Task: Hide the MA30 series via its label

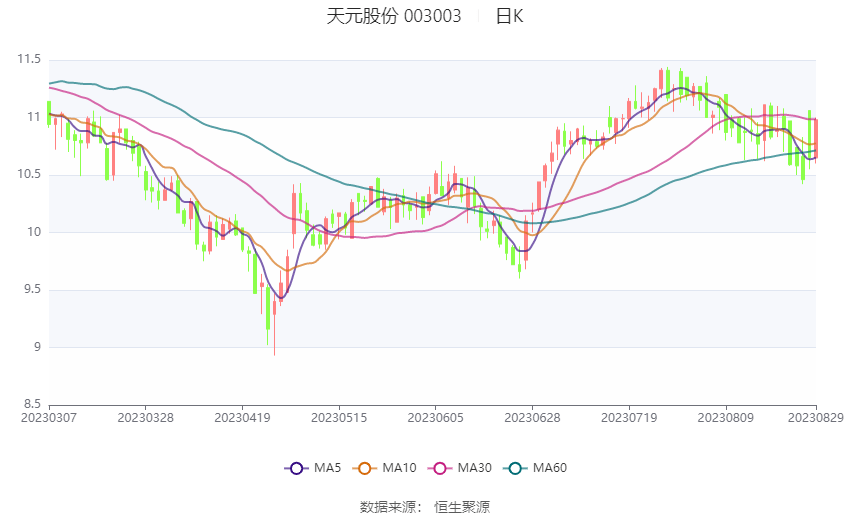Action: [475, 468]
